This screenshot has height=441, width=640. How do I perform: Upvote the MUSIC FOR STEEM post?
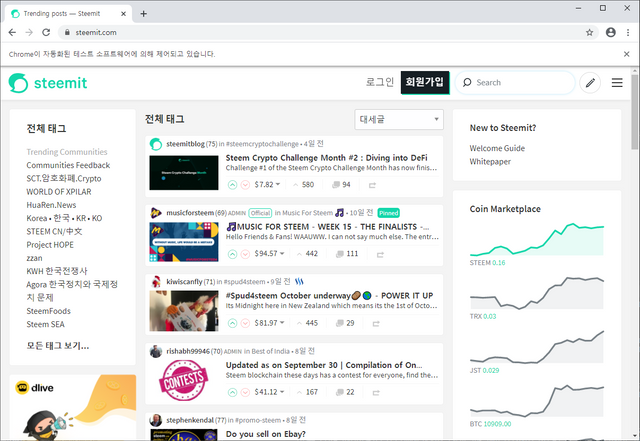(232, 254)
